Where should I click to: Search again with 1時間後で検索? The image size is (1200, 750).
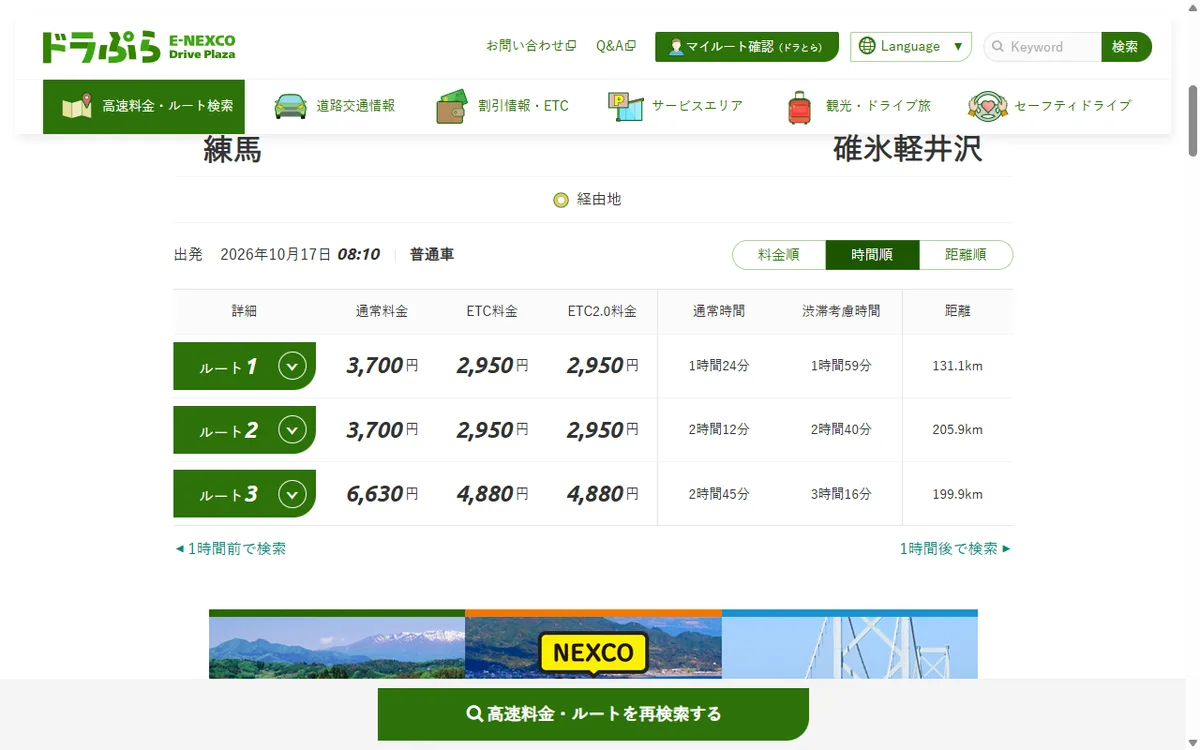tap(955, 549)
